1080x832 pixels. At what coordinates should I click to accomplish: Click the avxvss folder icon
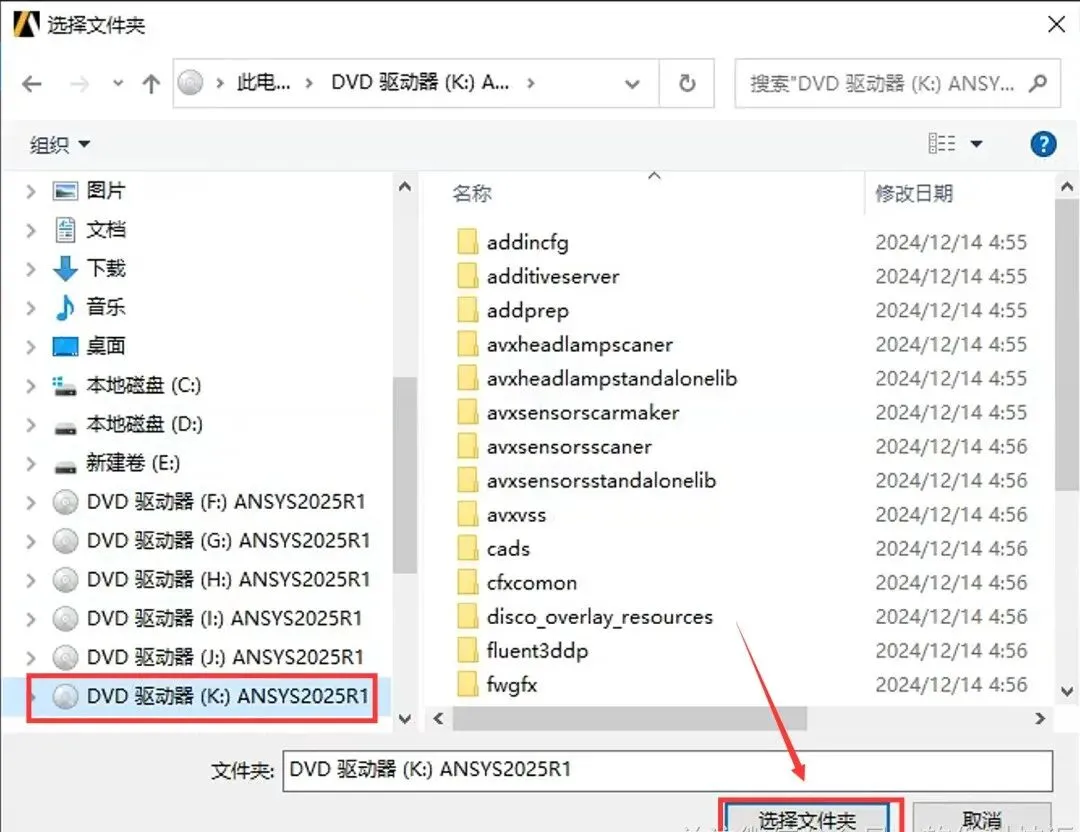pos(467,514)
